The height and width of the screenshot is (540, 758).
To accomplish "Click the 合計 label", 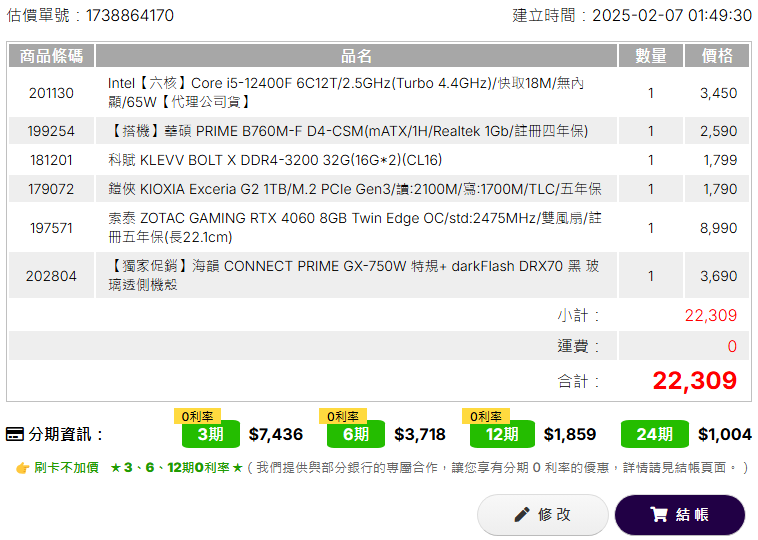I will click(x=579, y=381).
